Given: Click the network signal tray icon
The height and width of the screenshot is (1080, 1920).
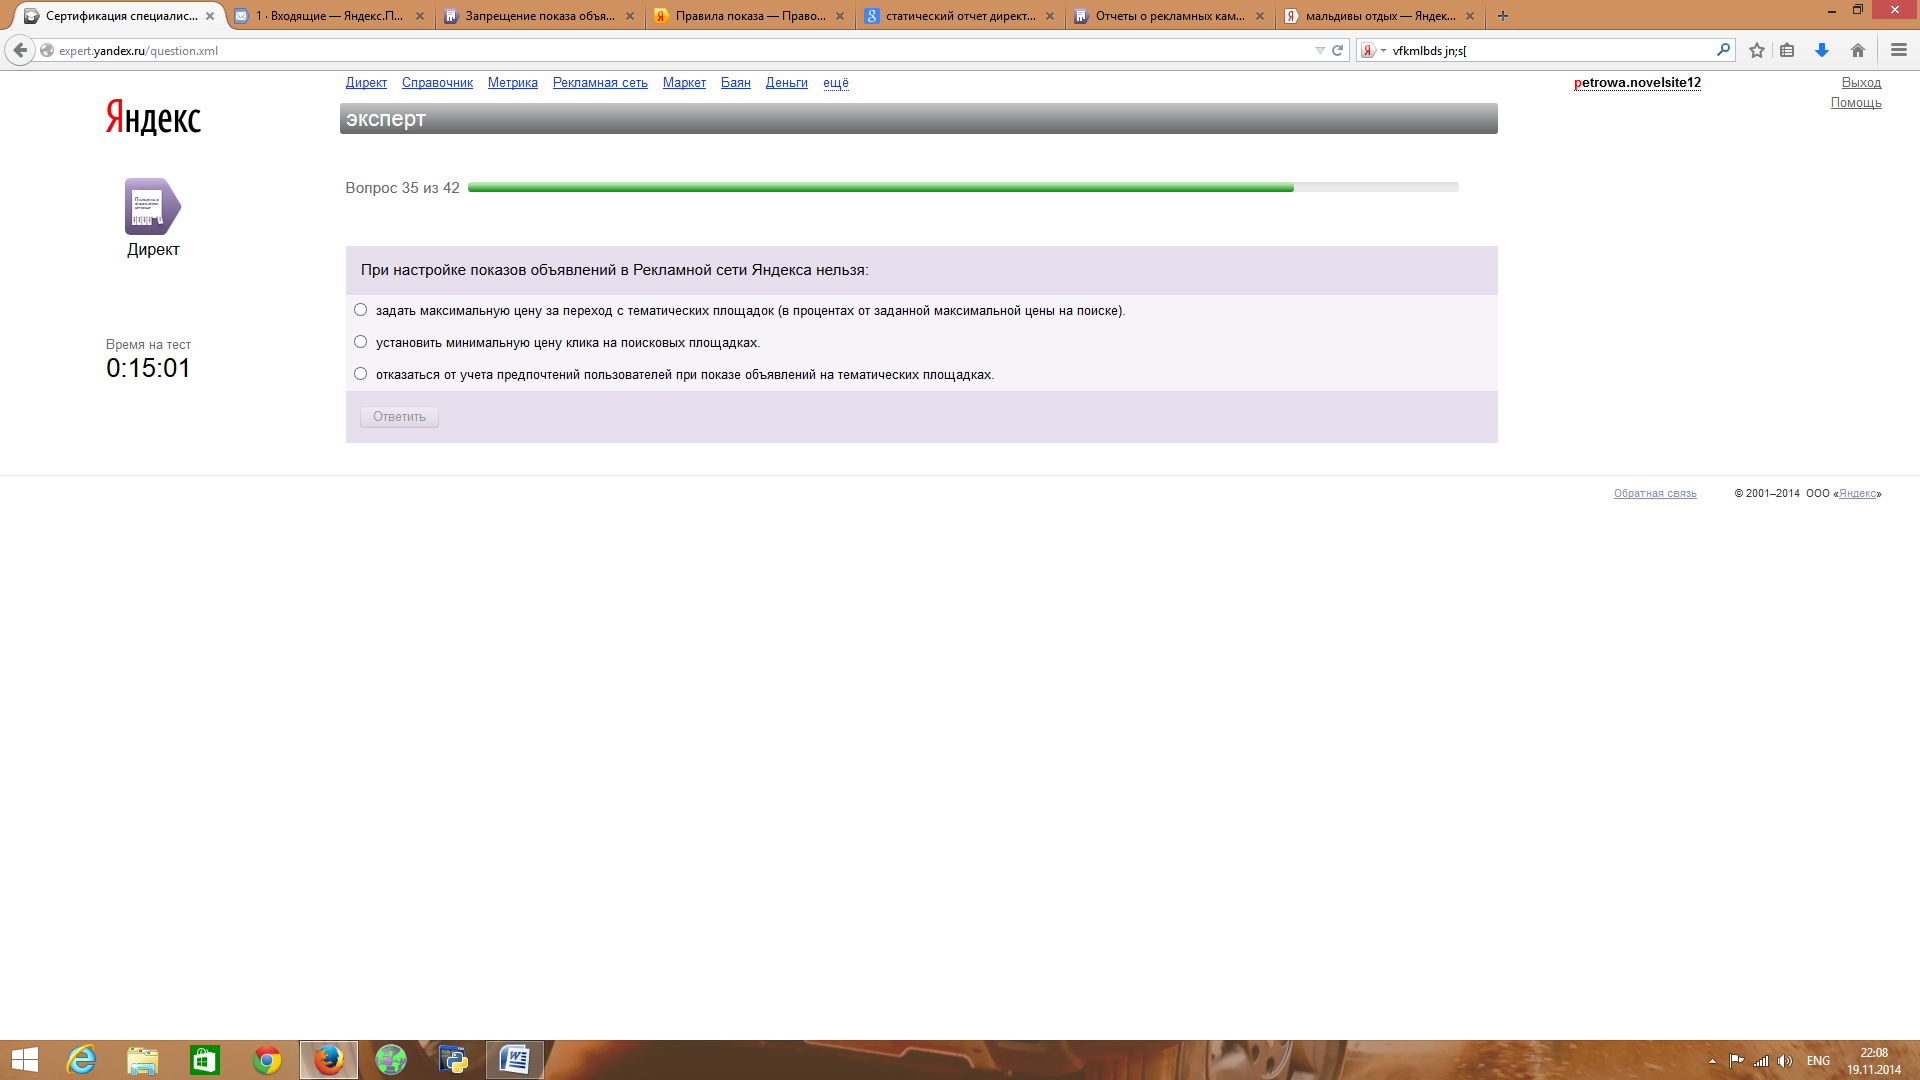Looking at the screenshot, I should tap(1761, 1061).
